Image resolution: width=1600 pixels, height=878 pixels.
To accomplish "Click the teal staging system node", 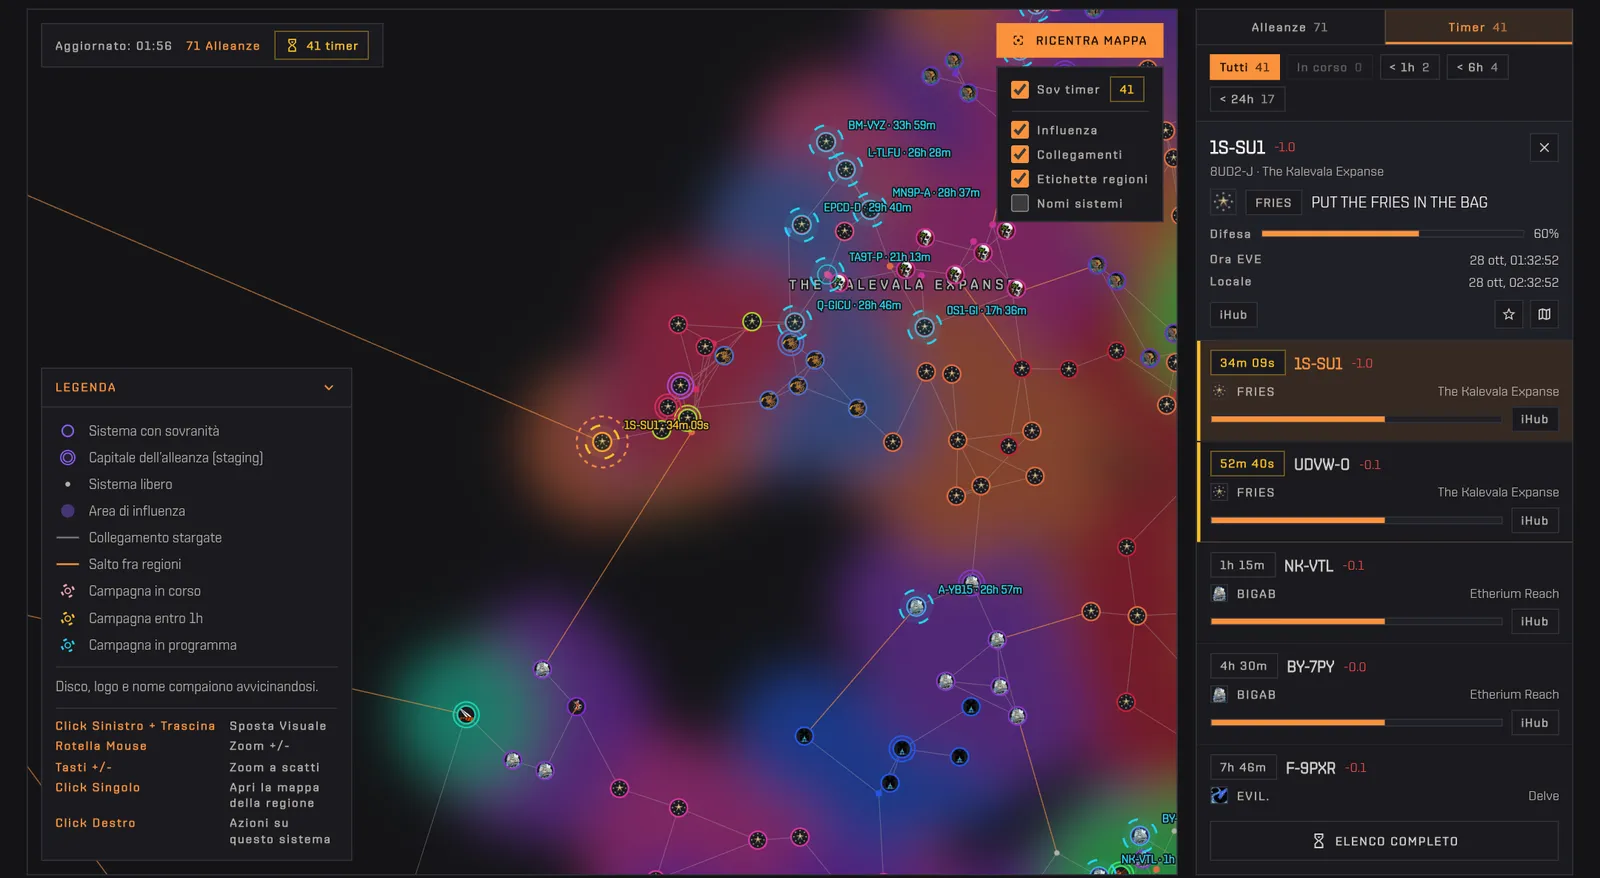I will coord(466,714).
